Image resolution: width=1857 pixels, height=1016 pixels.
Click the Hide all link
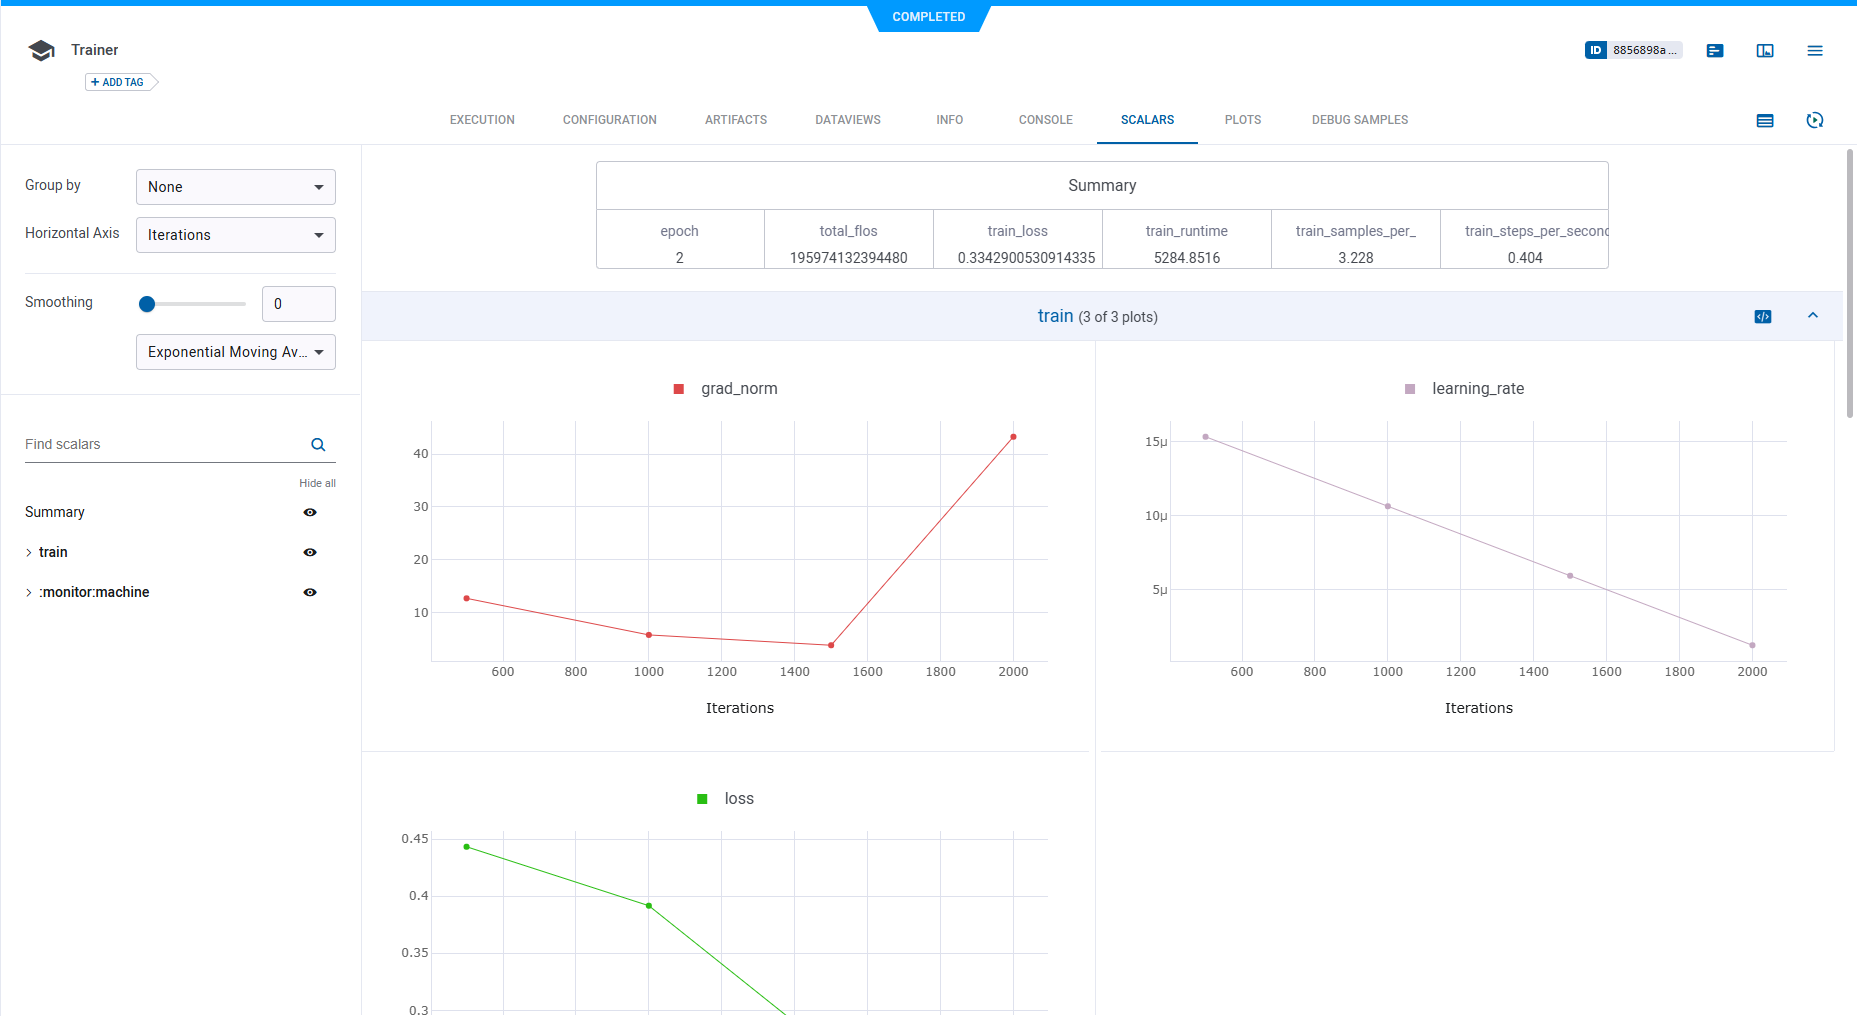pos(317,483)
